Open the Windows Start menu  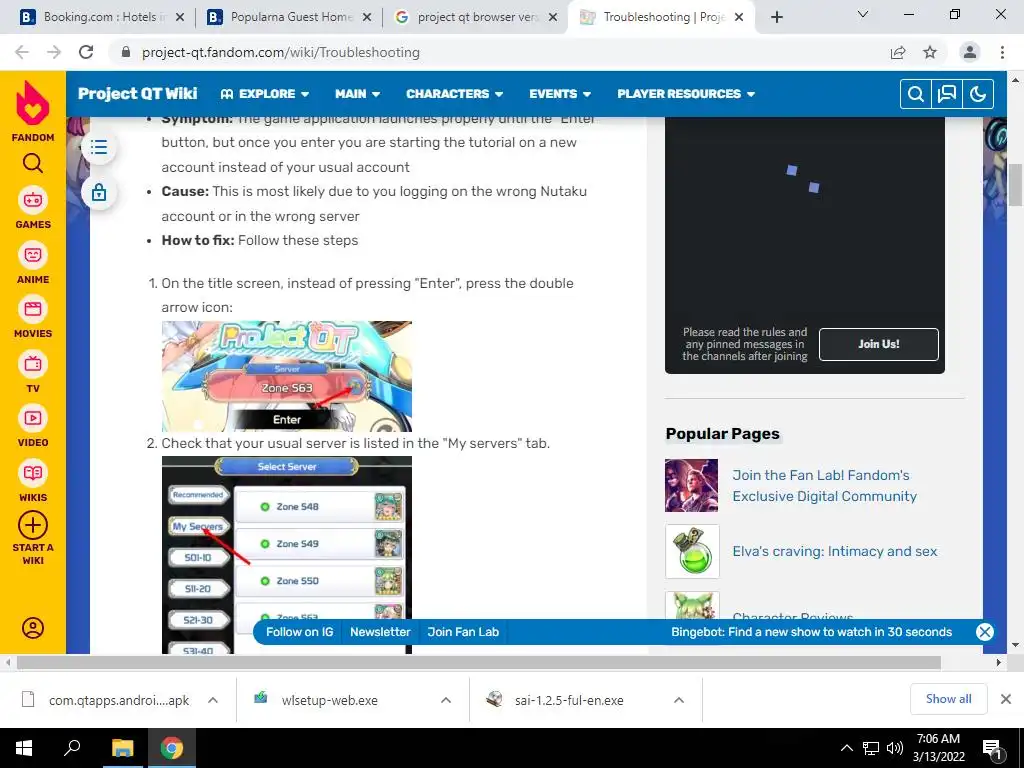[x=24, y=748]
